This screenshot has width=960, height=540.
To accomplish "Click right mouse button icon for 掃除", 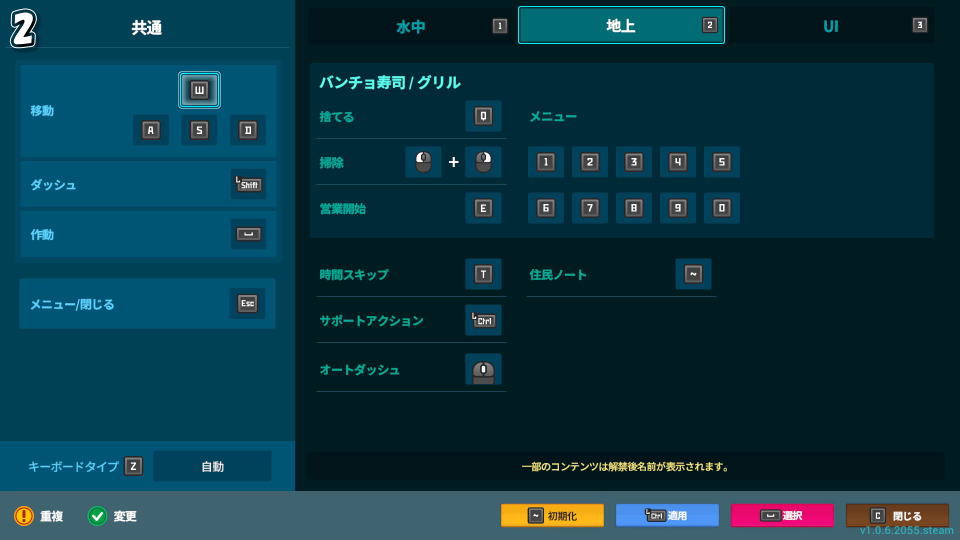I will click(483, 162).
